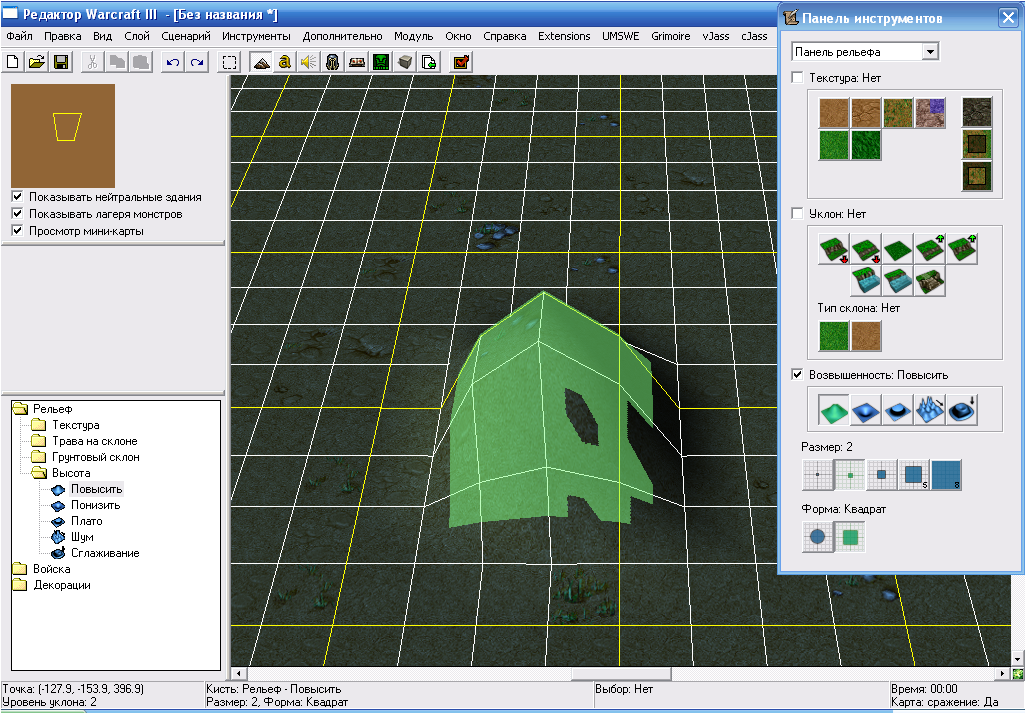
Task: Choose the shallow water cliff tool
Action: point(897,281)
